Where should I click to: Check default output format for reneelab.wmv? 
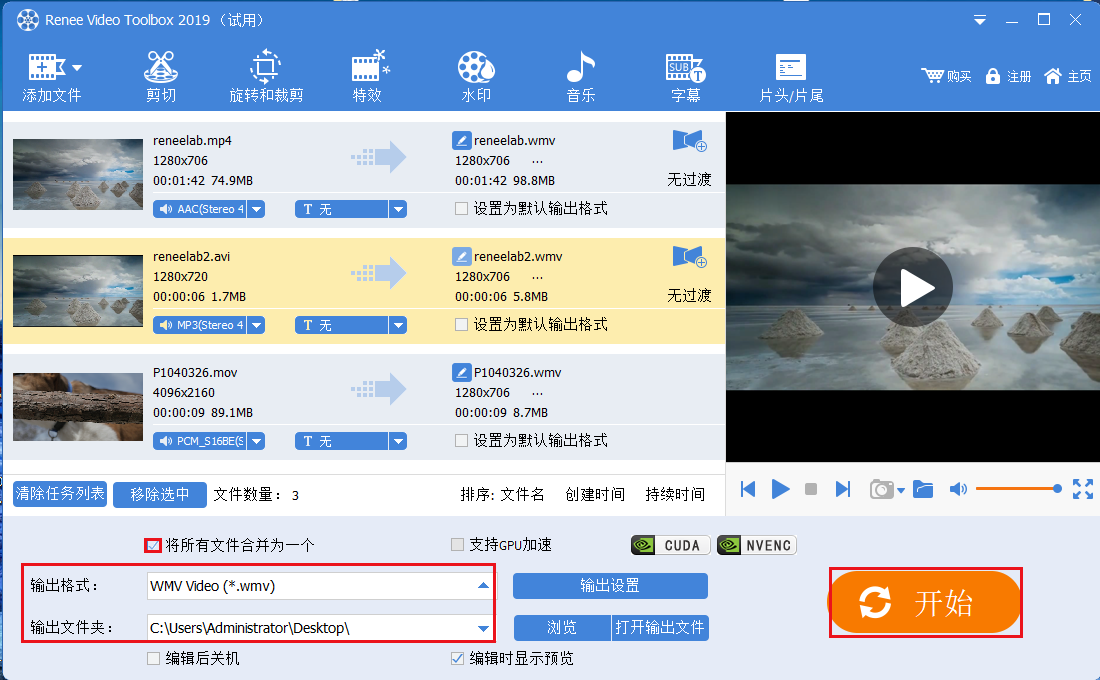pos(461,208)
